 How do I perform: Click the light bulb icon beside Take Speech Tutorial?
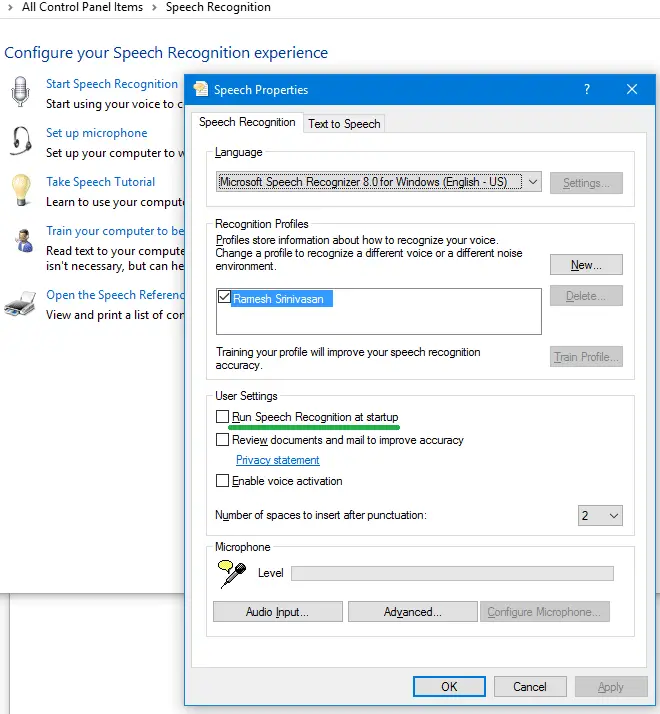coord(21,190)
